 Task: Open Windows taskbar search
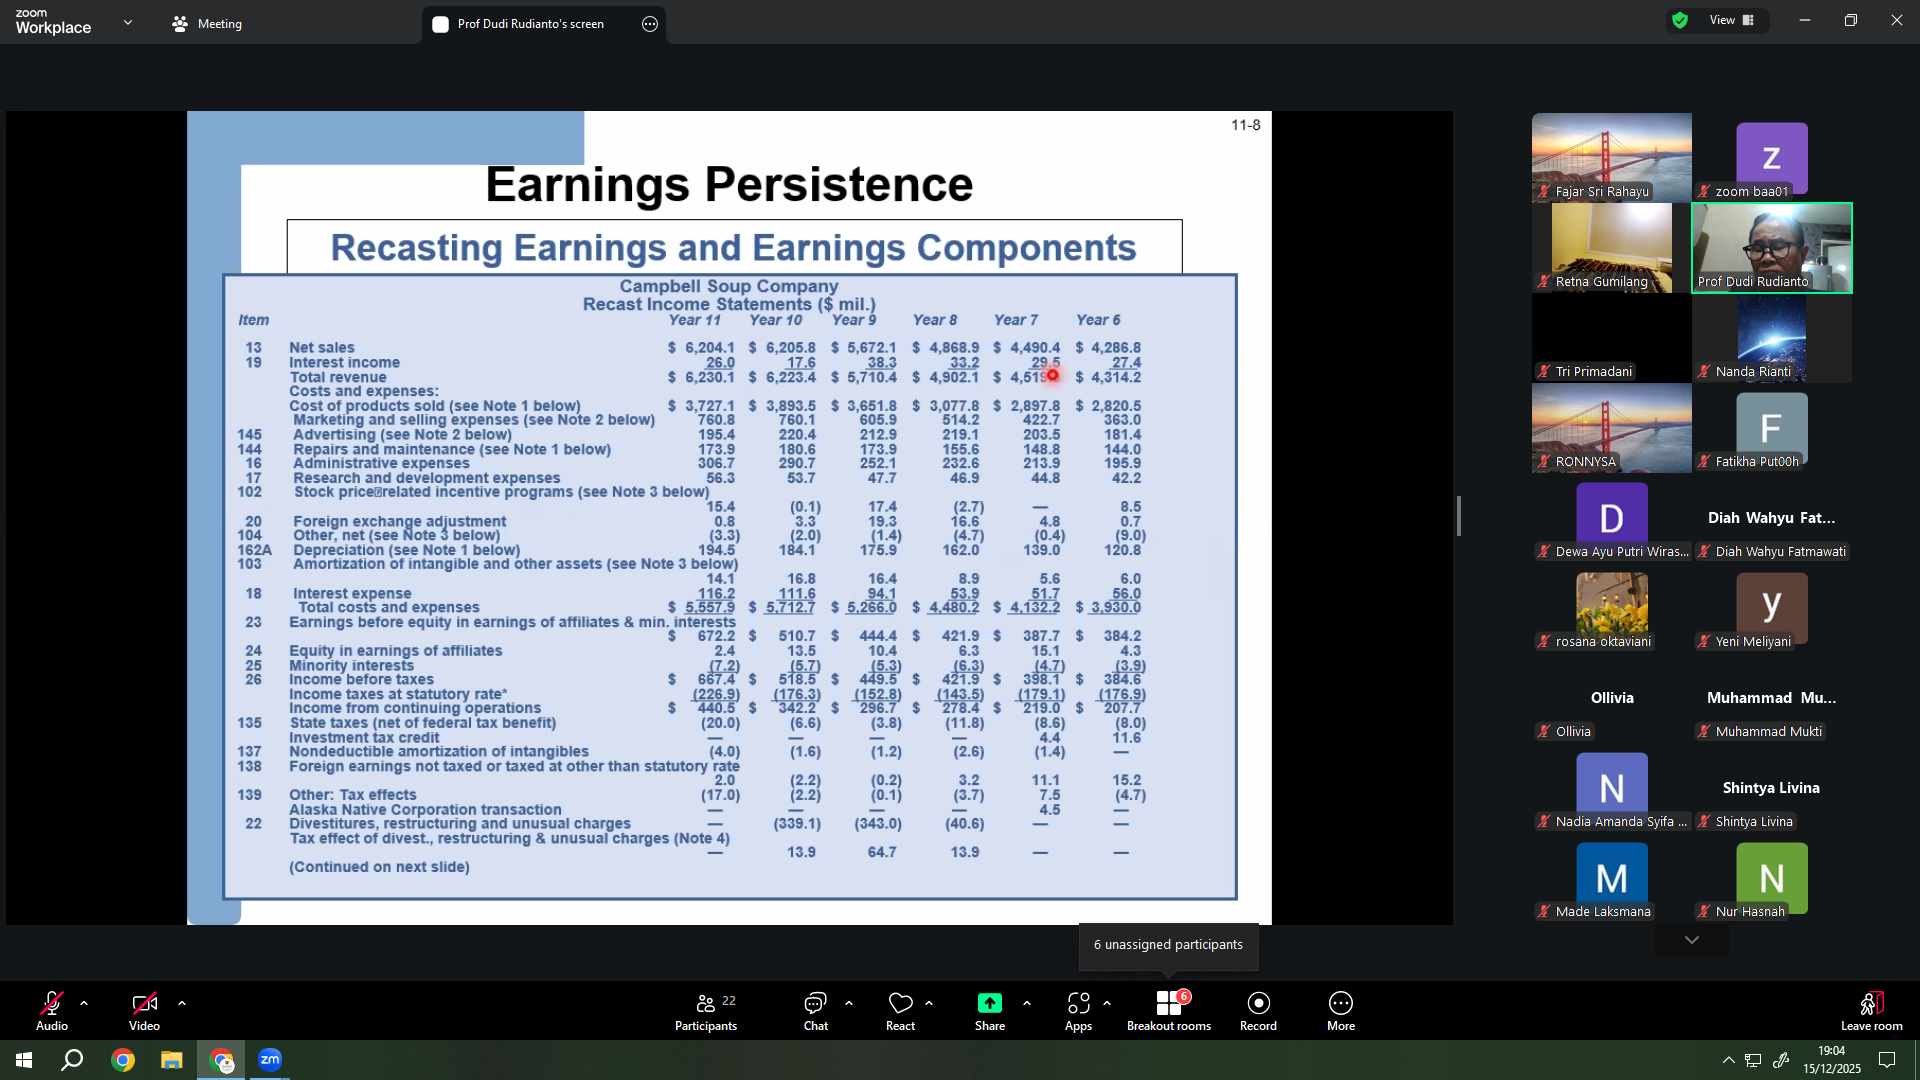72,1060
